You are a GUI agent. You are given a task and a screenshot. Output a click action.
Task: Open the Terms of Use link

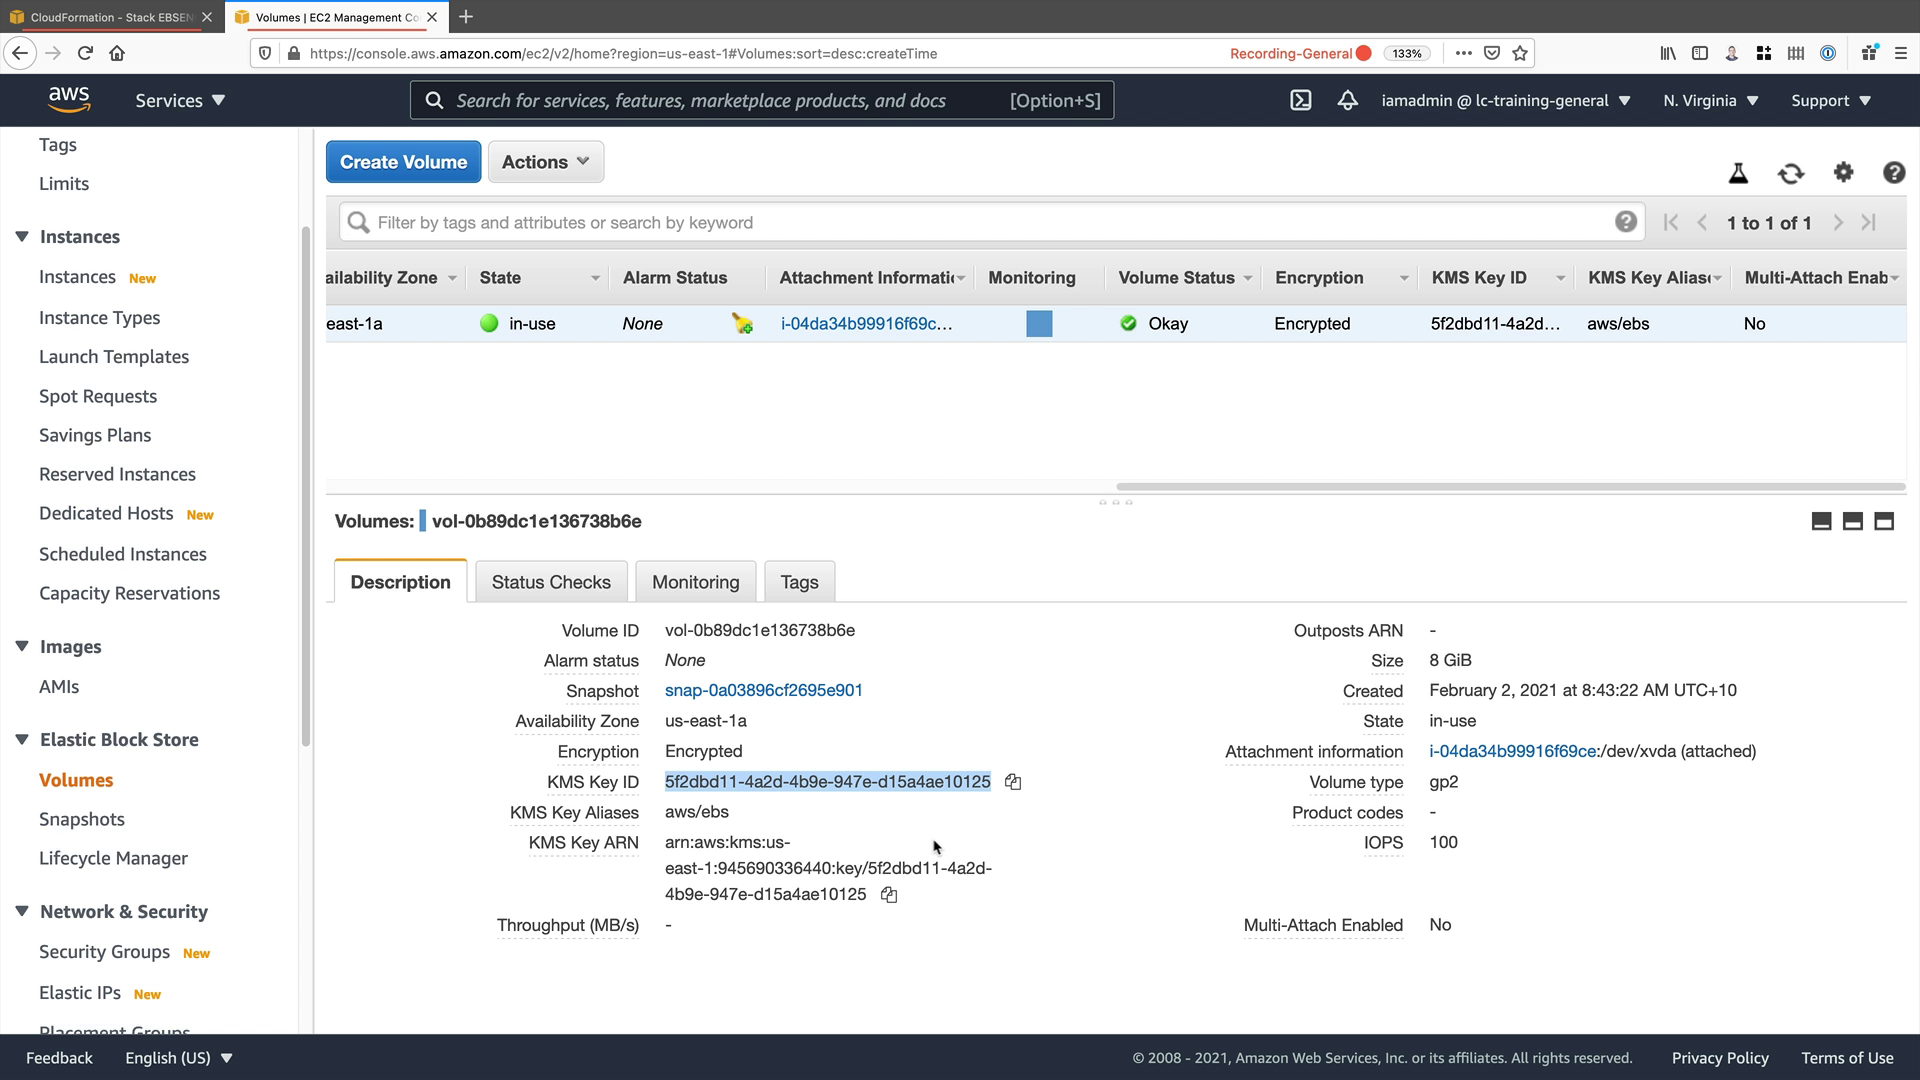[1847, 1058]
